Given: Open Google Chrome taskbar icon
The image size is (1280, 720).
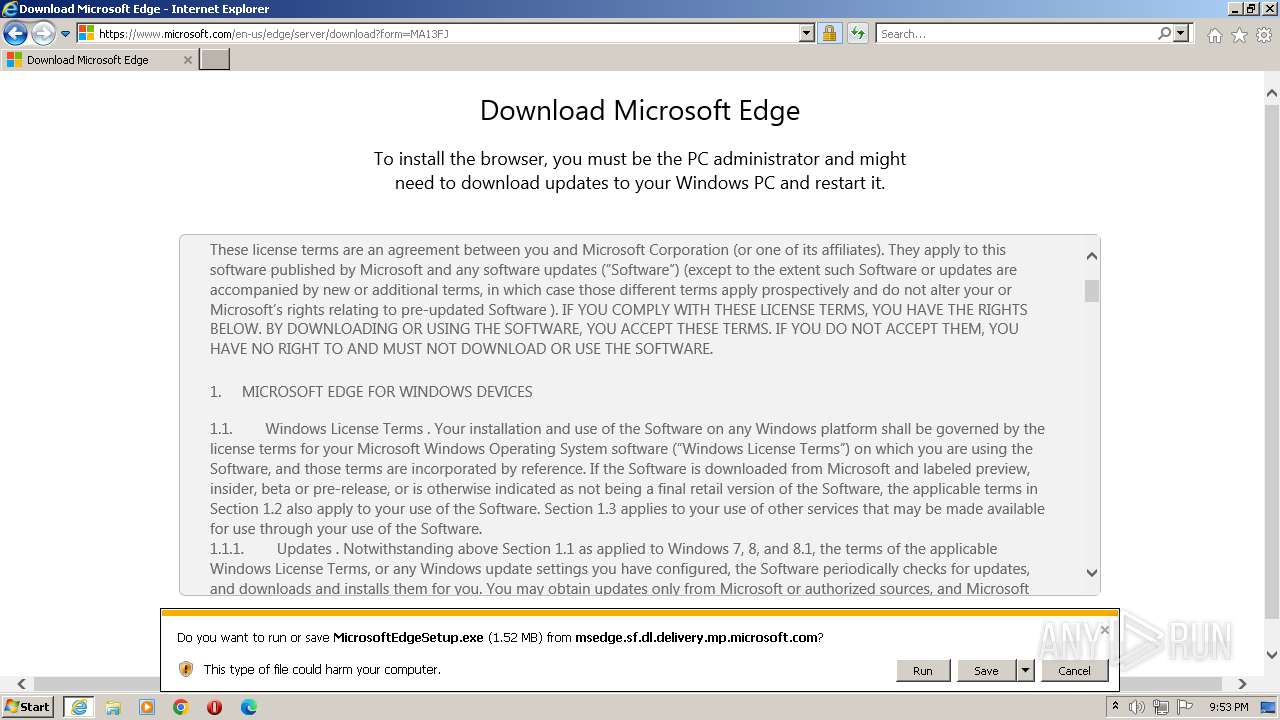Looking at the screenshot, I should tap(181, 707).
